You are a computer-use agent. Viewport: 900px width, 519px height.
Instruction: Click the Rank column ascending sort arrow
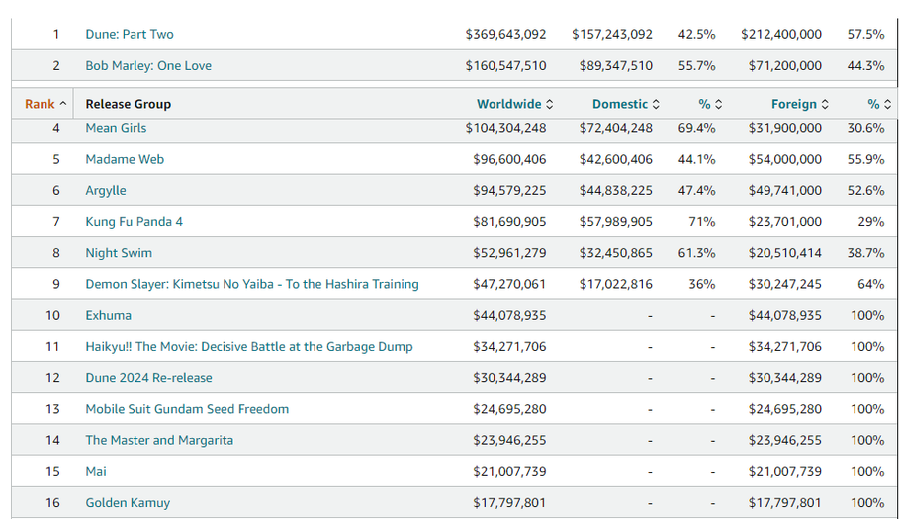[63, 104]
